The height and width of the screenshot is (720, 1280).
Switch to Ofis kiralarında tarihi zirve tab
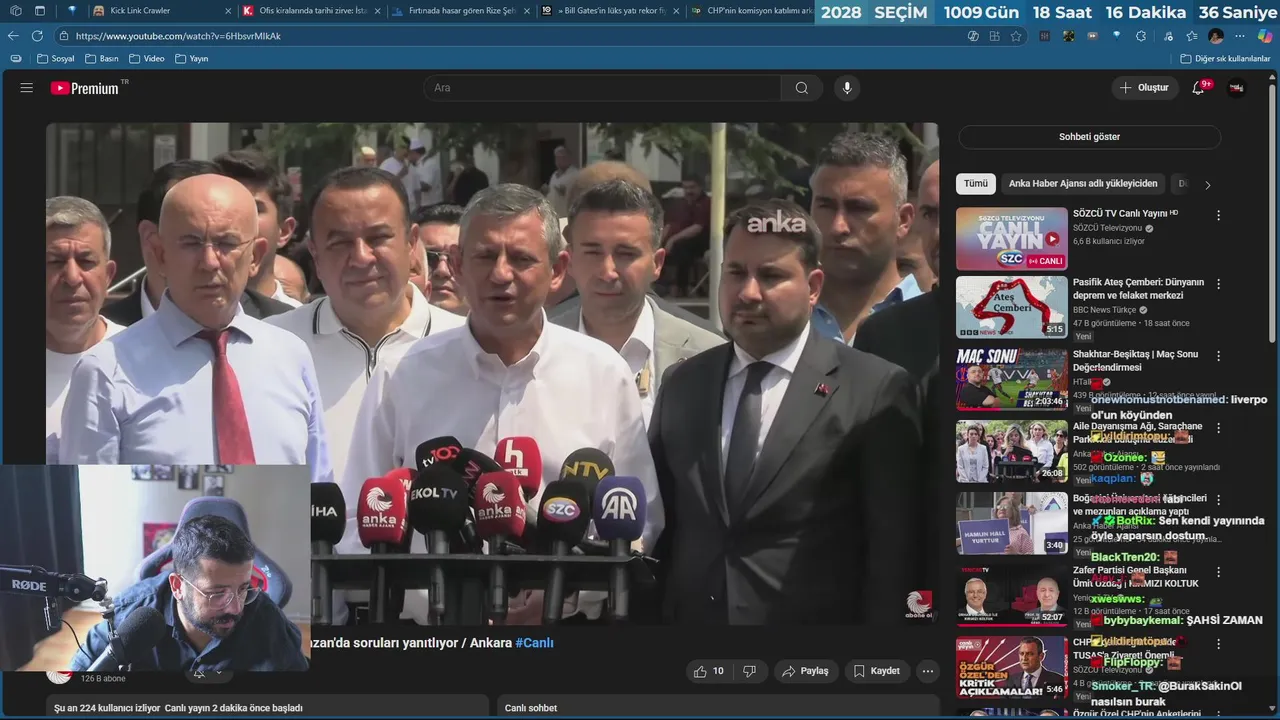coord(311,11)
